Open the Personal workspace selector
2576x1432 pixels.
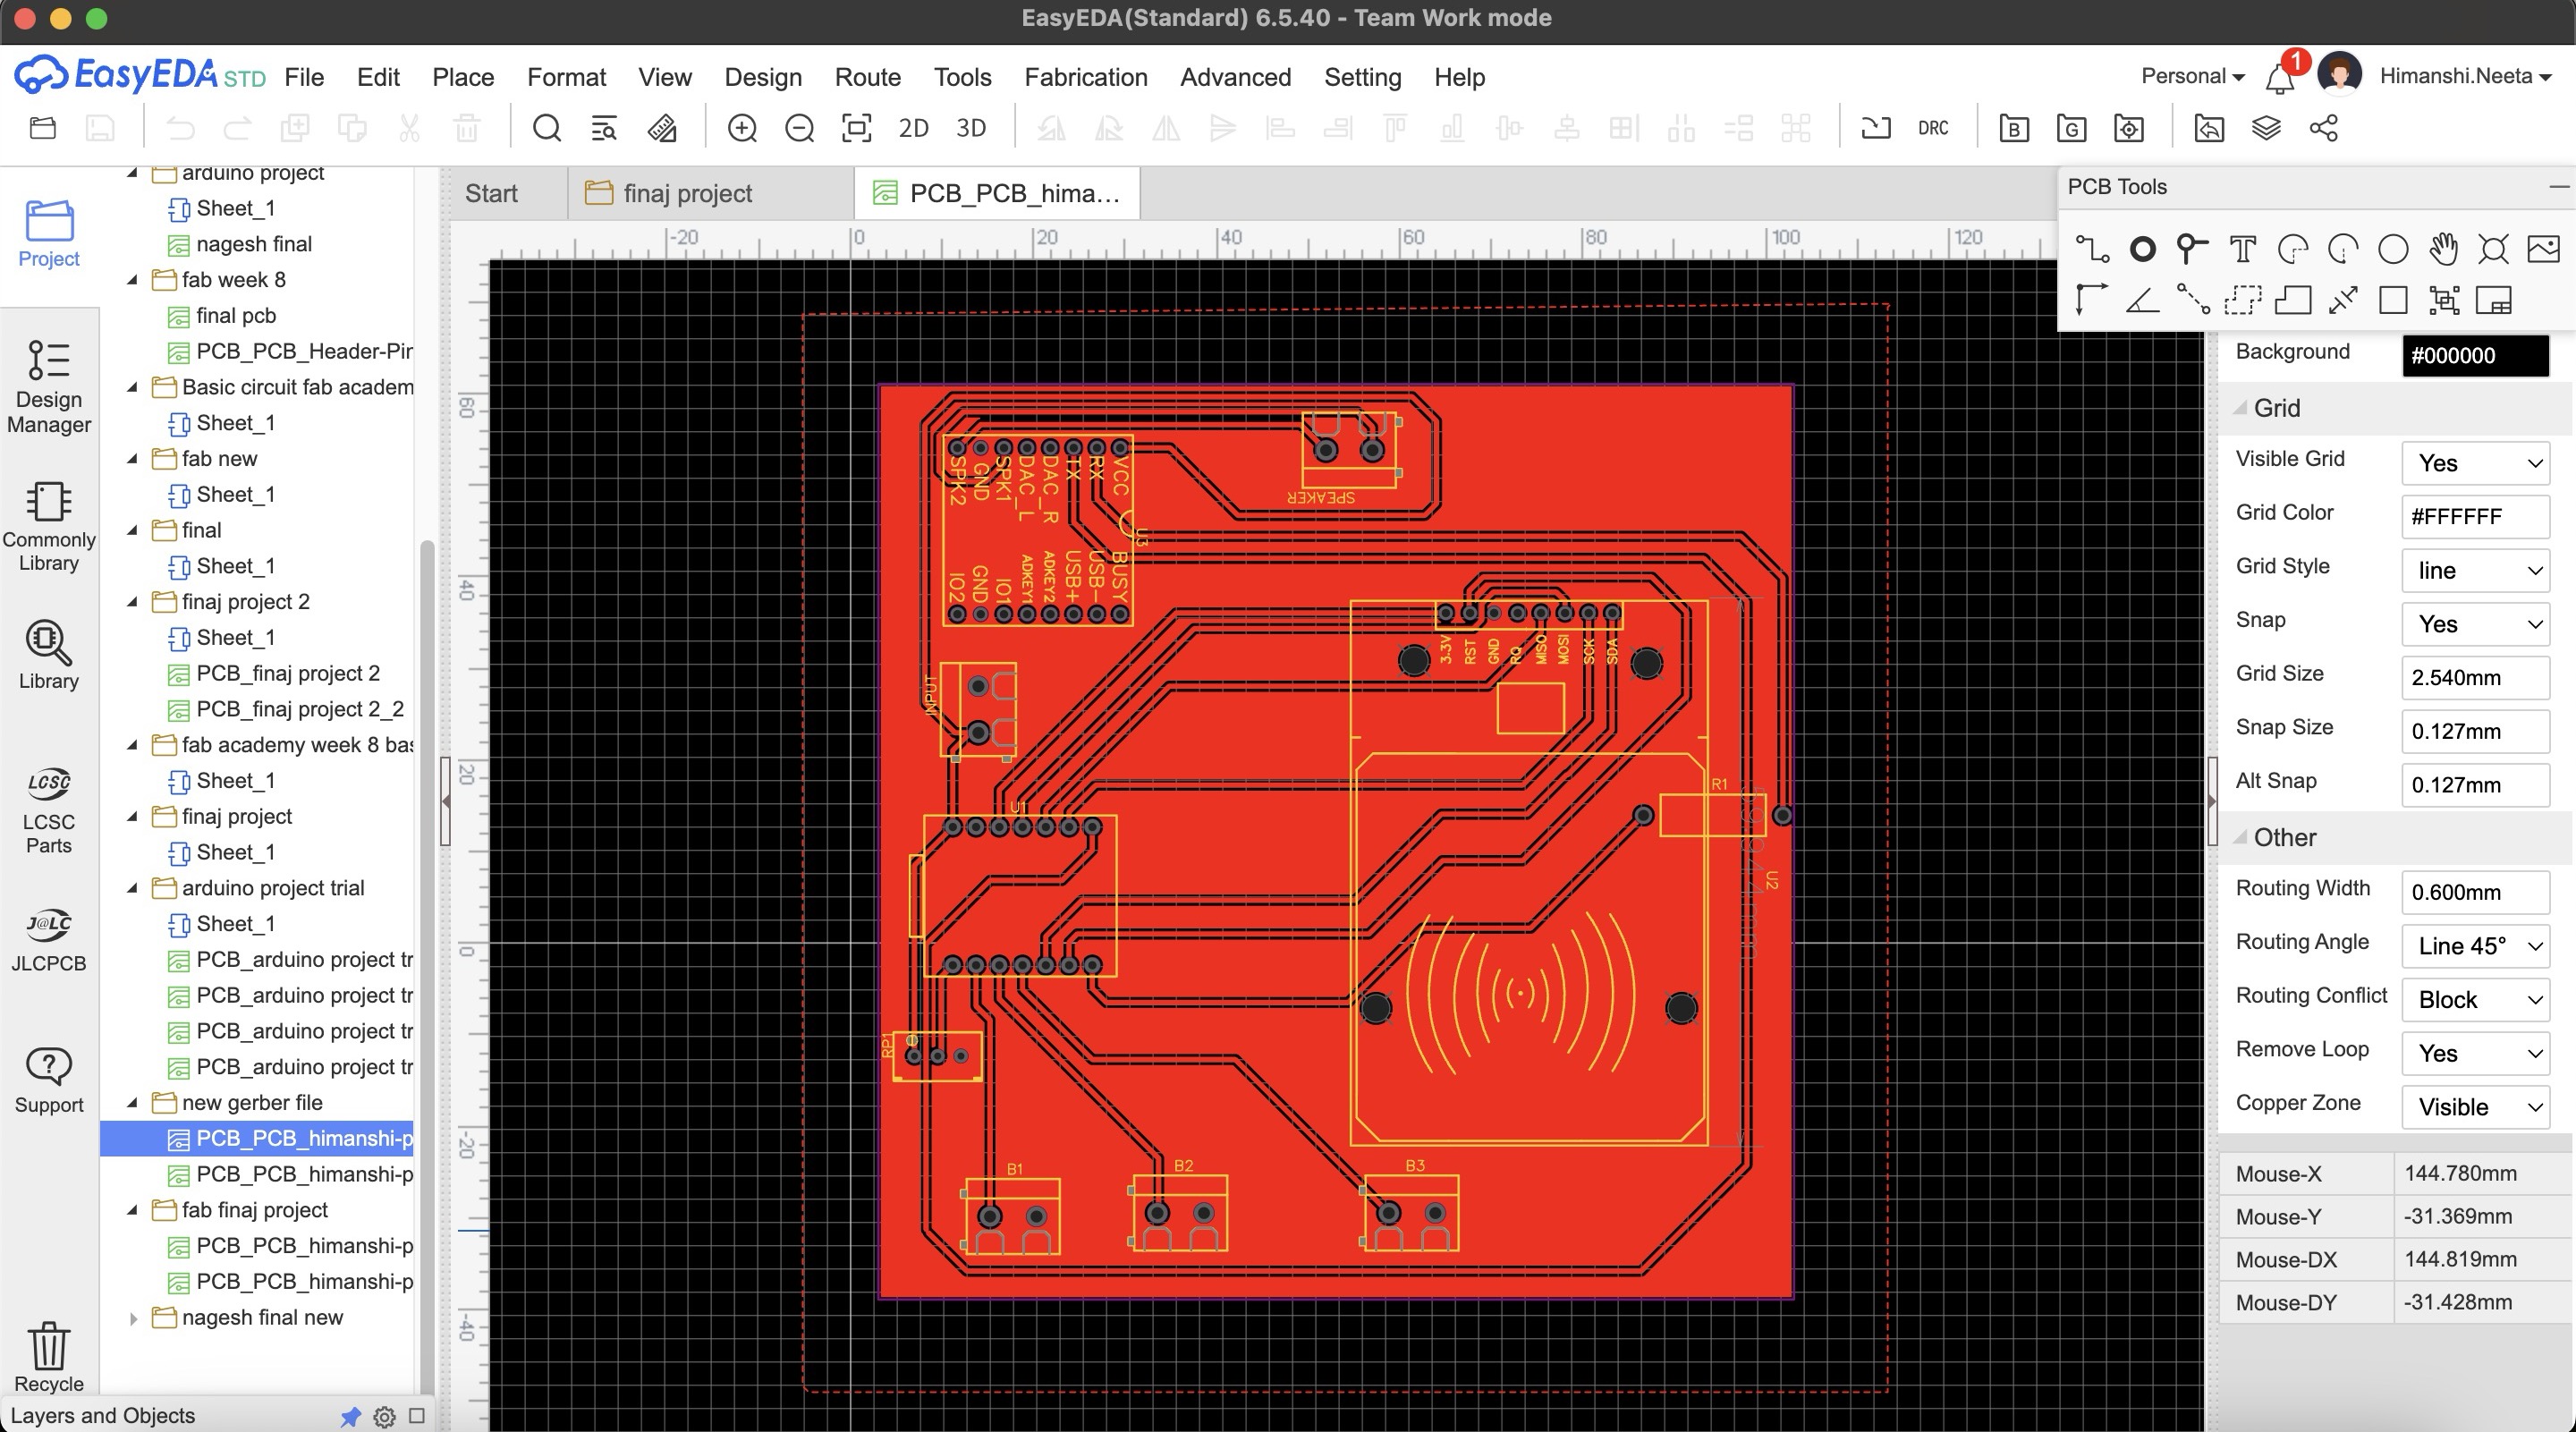[x=2191, y=76]
